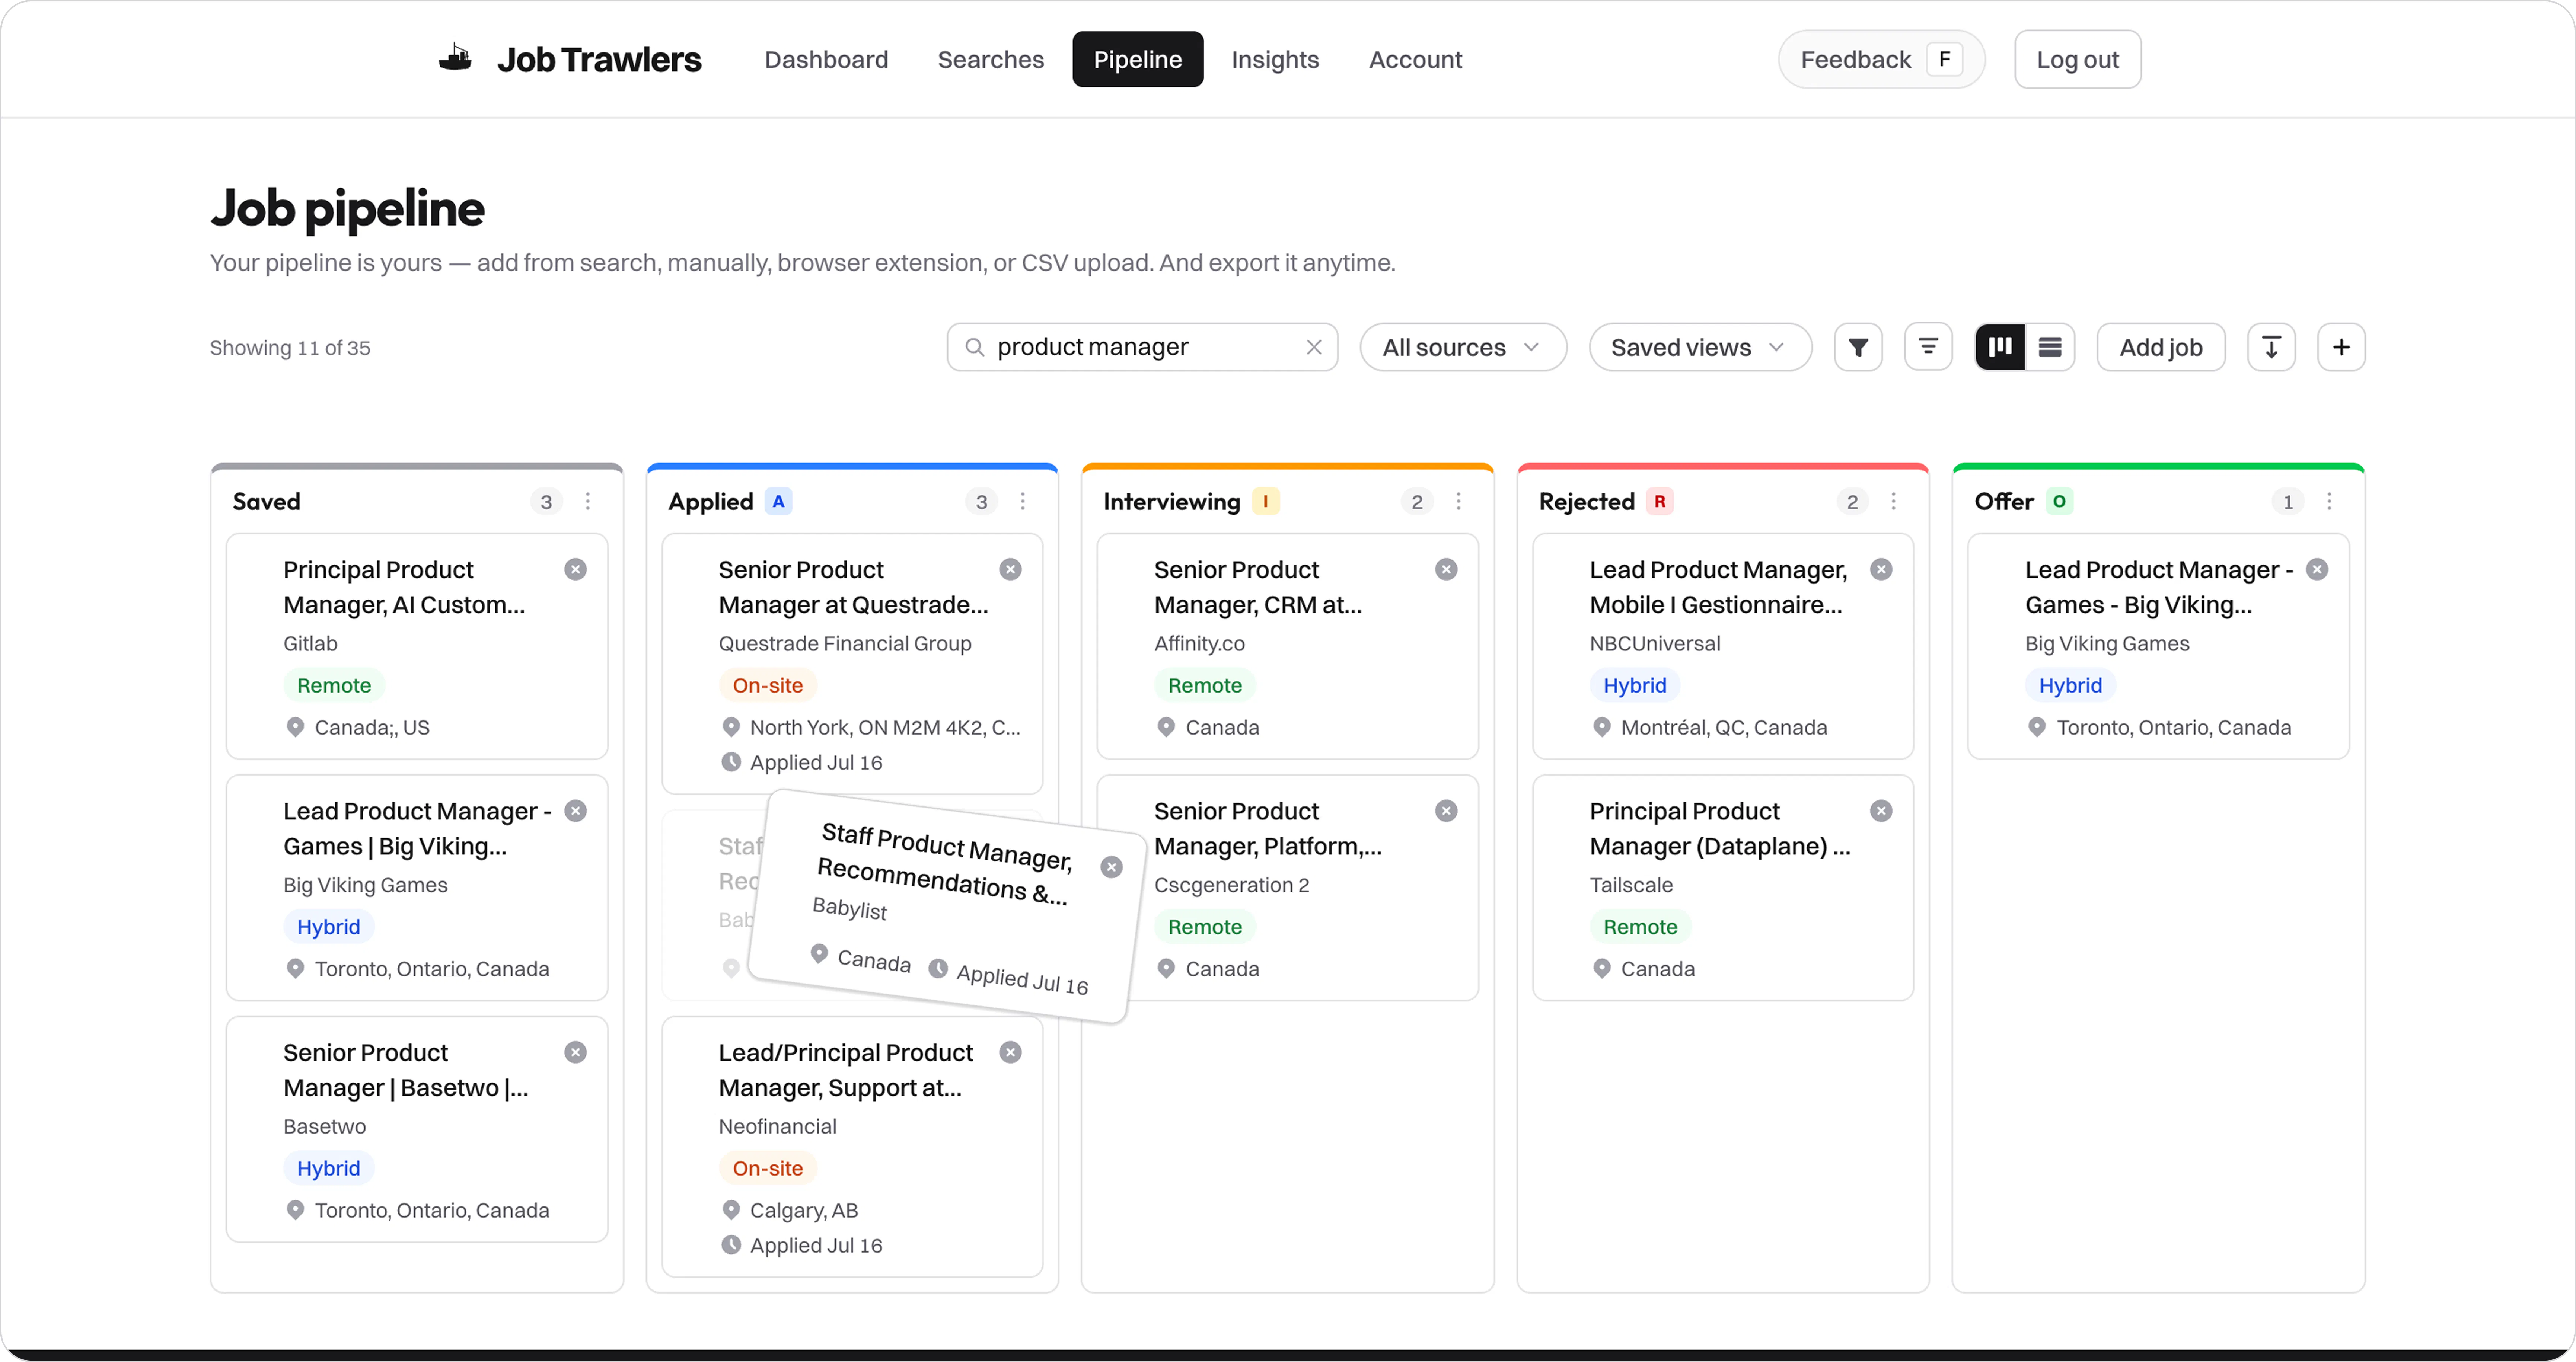
Task: Click the Remote tag on Gitlab card
Action: pos(334,685)
